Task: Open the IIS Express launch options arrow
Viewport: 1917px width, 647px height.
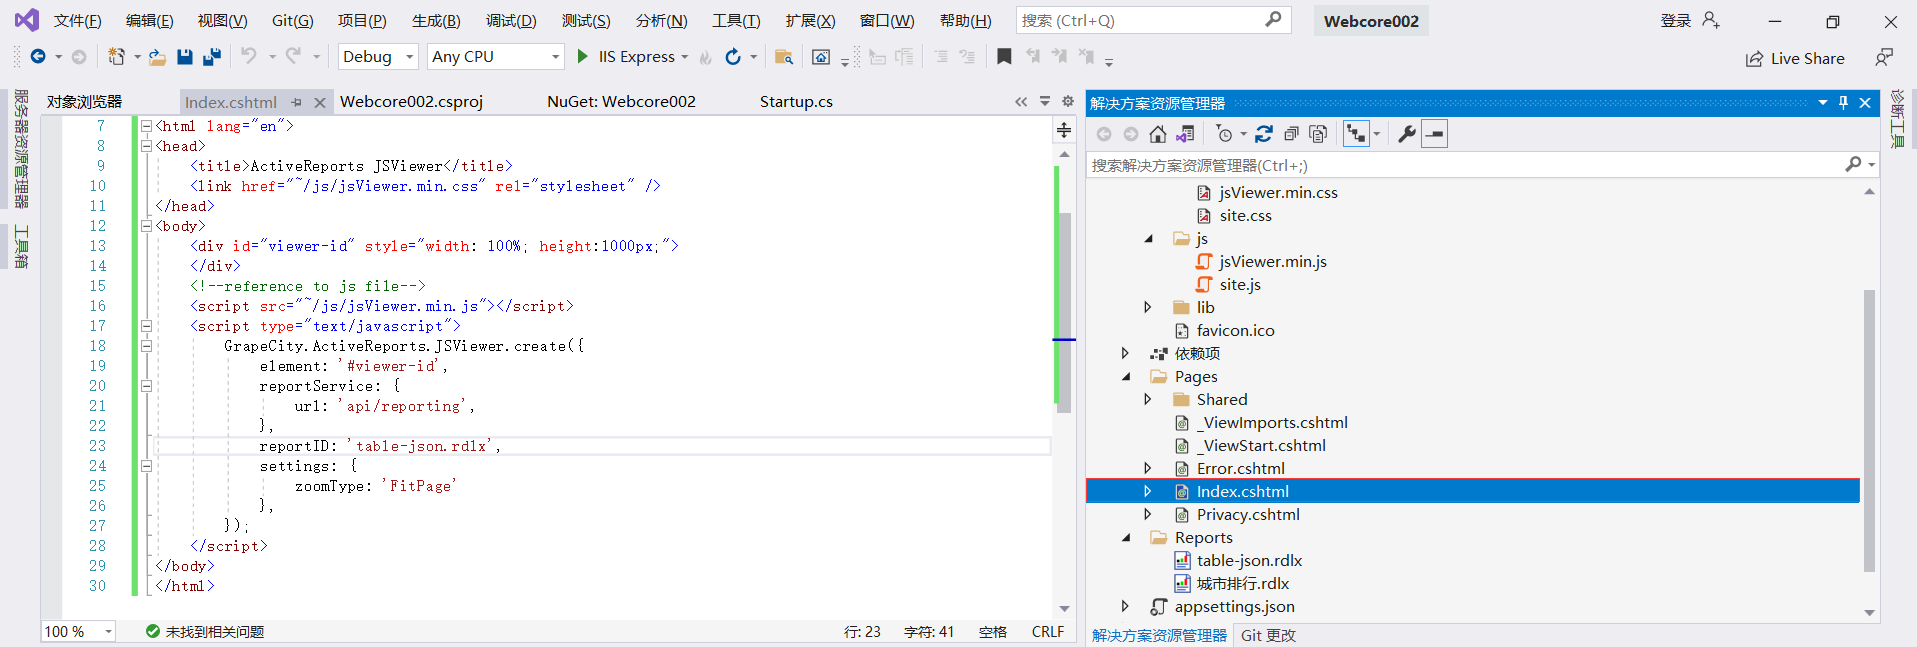Action: click(685, 57)
